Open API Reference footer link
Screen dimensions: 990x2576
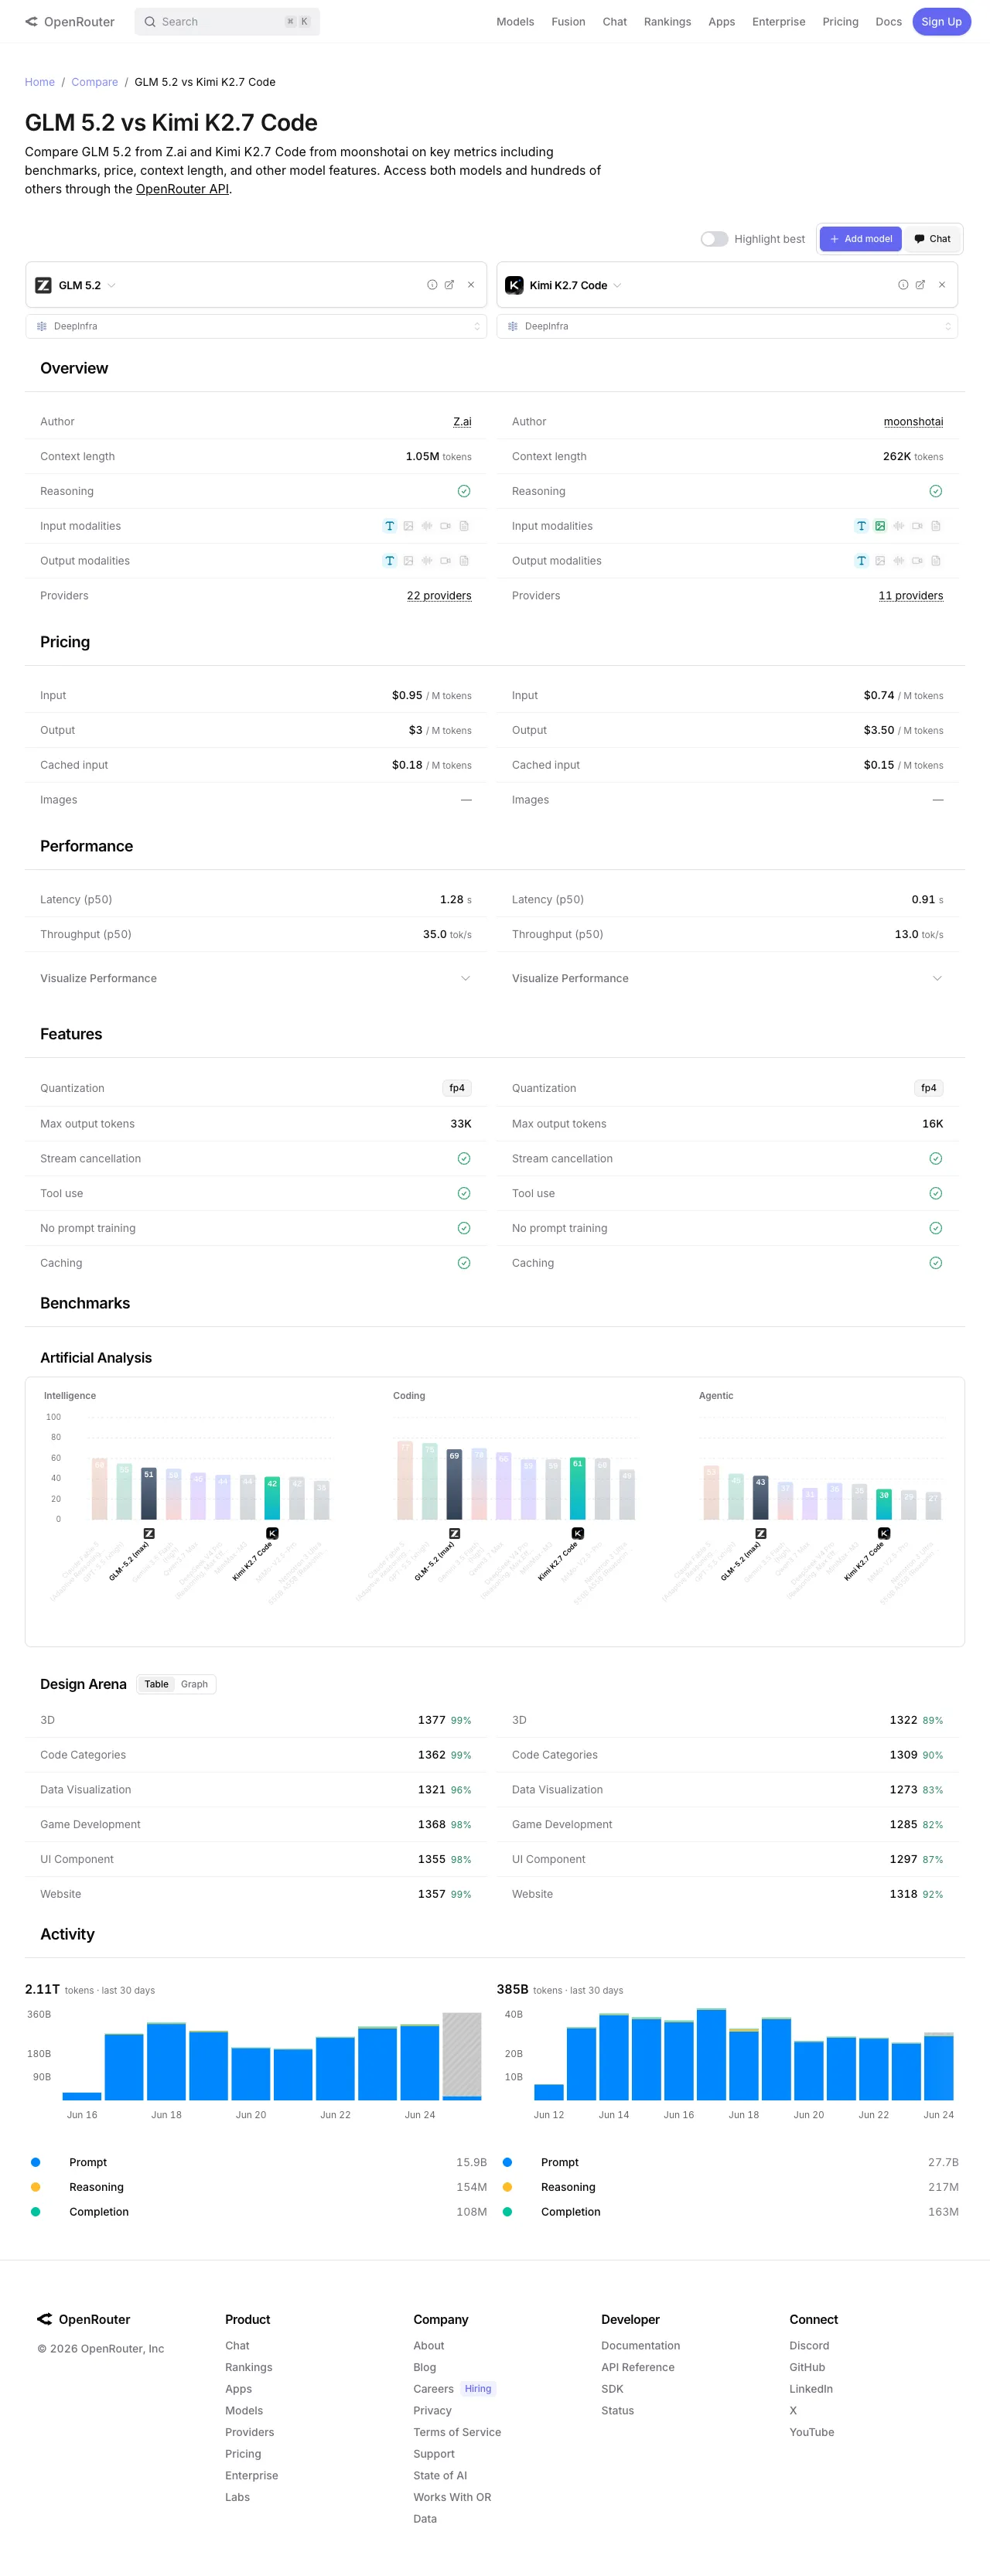point(637,2367)
